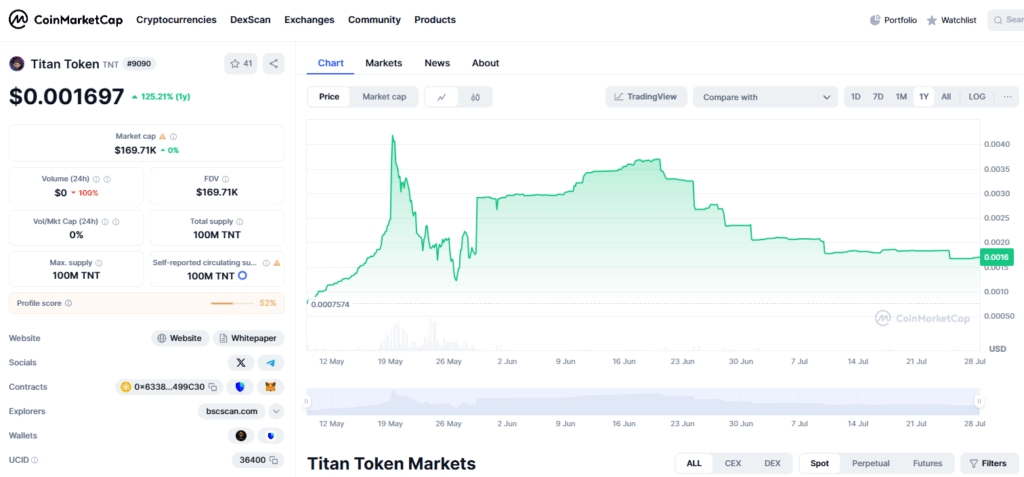Click the info icon beside Profile score
Screen dimensions: 1024x477
pos(69,303)
